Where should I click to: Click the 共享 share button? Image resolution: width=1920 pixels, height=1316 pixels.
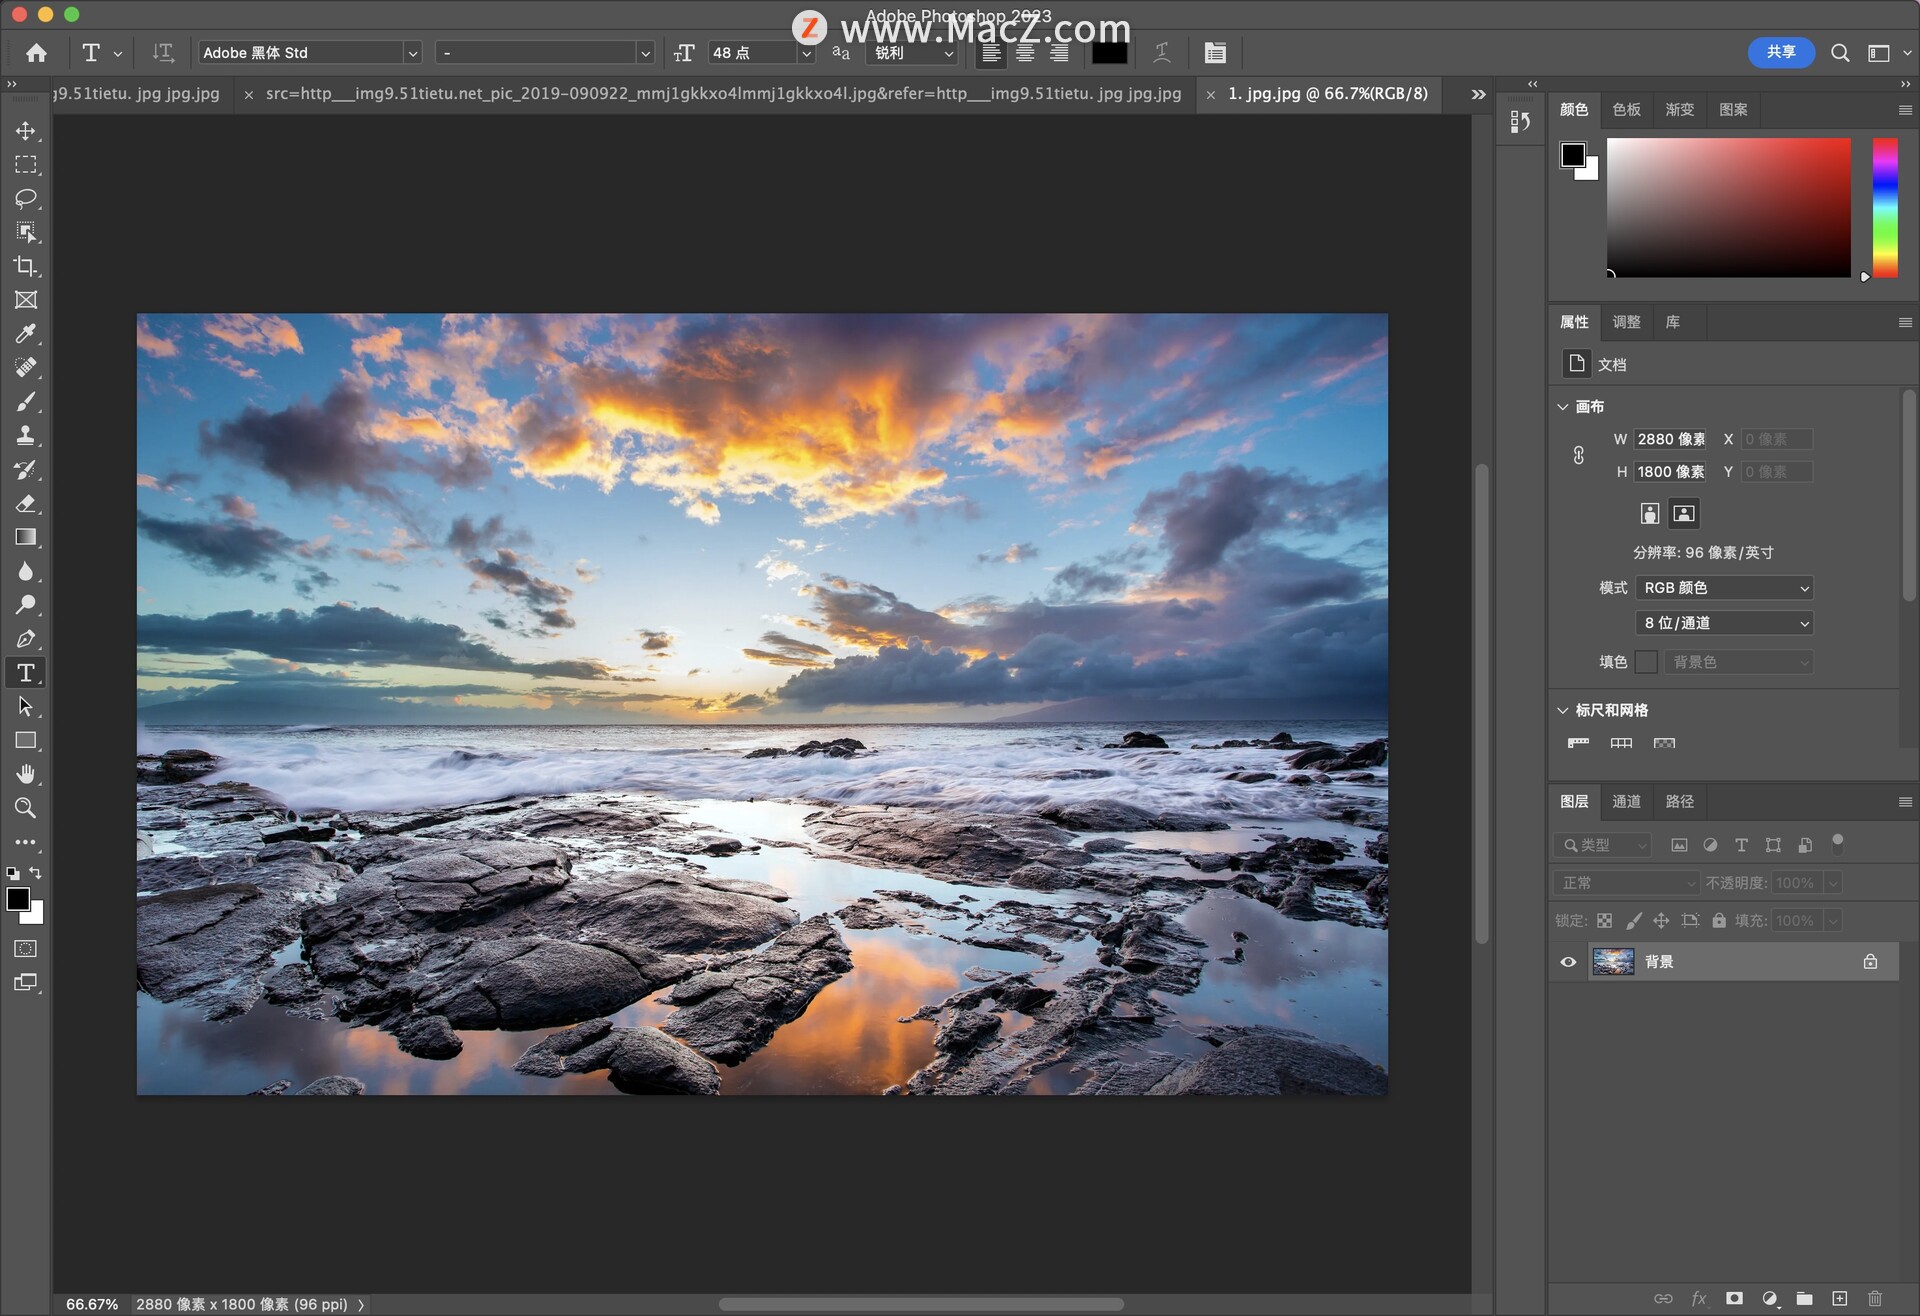[1781, 52]
